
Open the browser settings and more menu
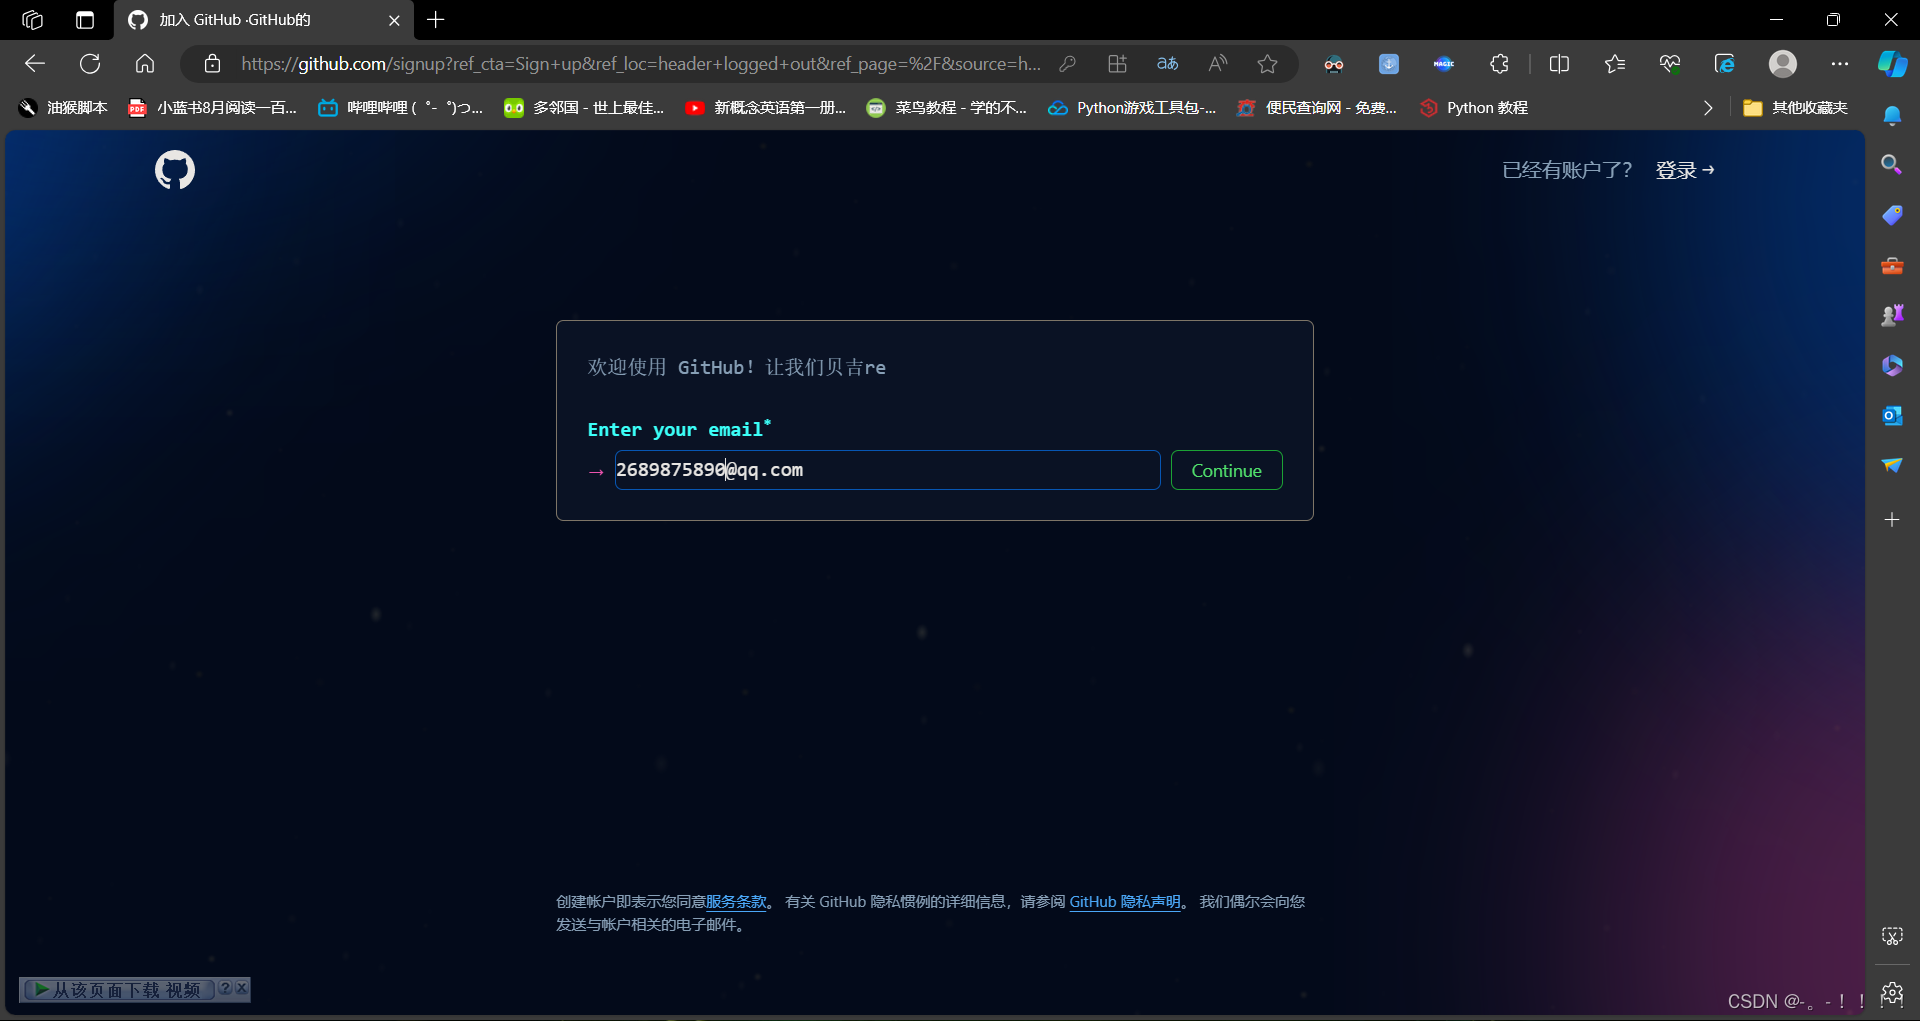[1840, 64]
